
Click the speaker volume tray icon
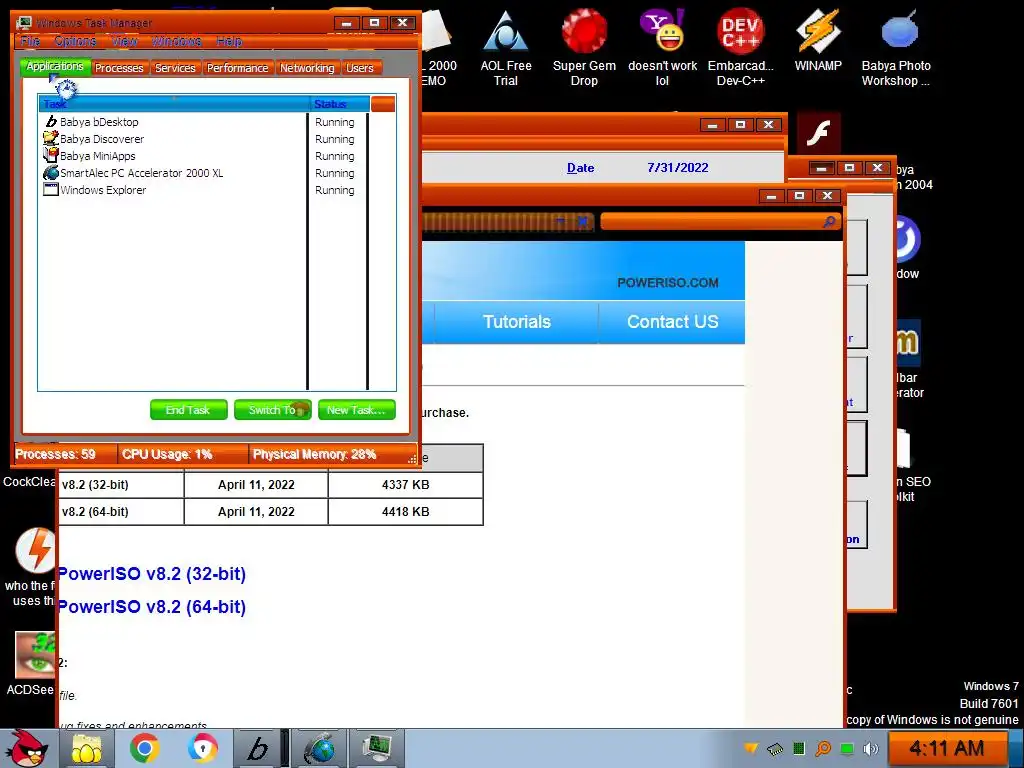(x=870, y=748)
